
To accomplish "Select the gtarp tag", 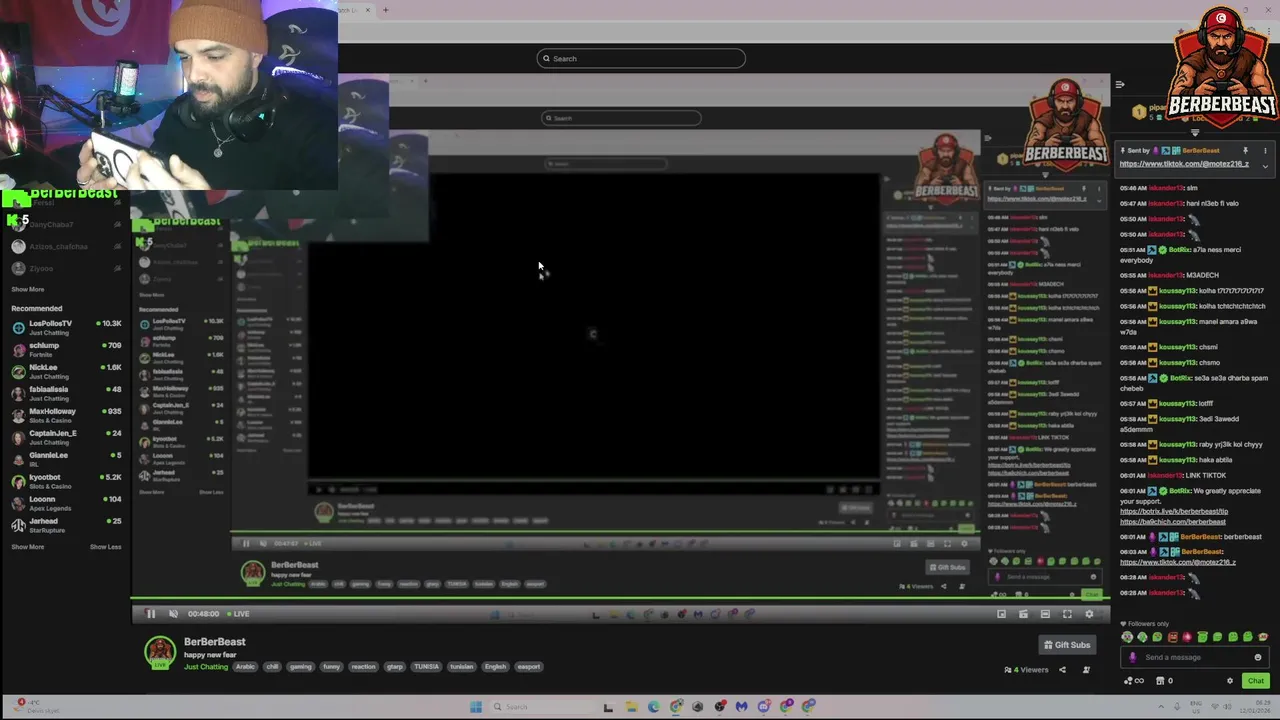I will click(395, 667).
